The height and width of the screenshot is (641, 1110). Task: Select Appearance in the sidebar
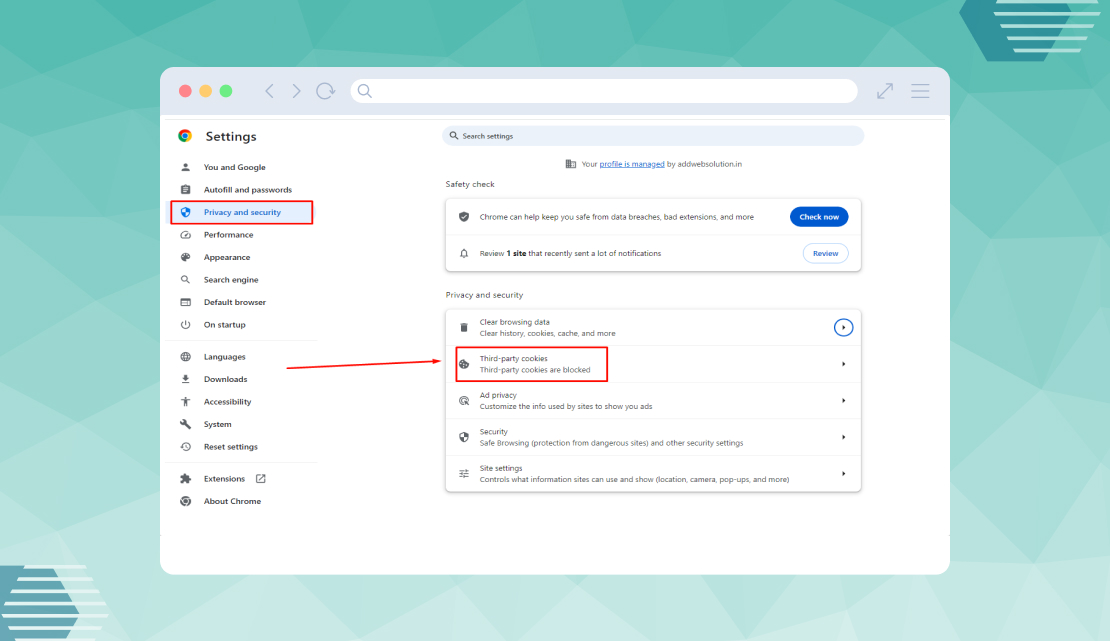click(x=230, y=256)
